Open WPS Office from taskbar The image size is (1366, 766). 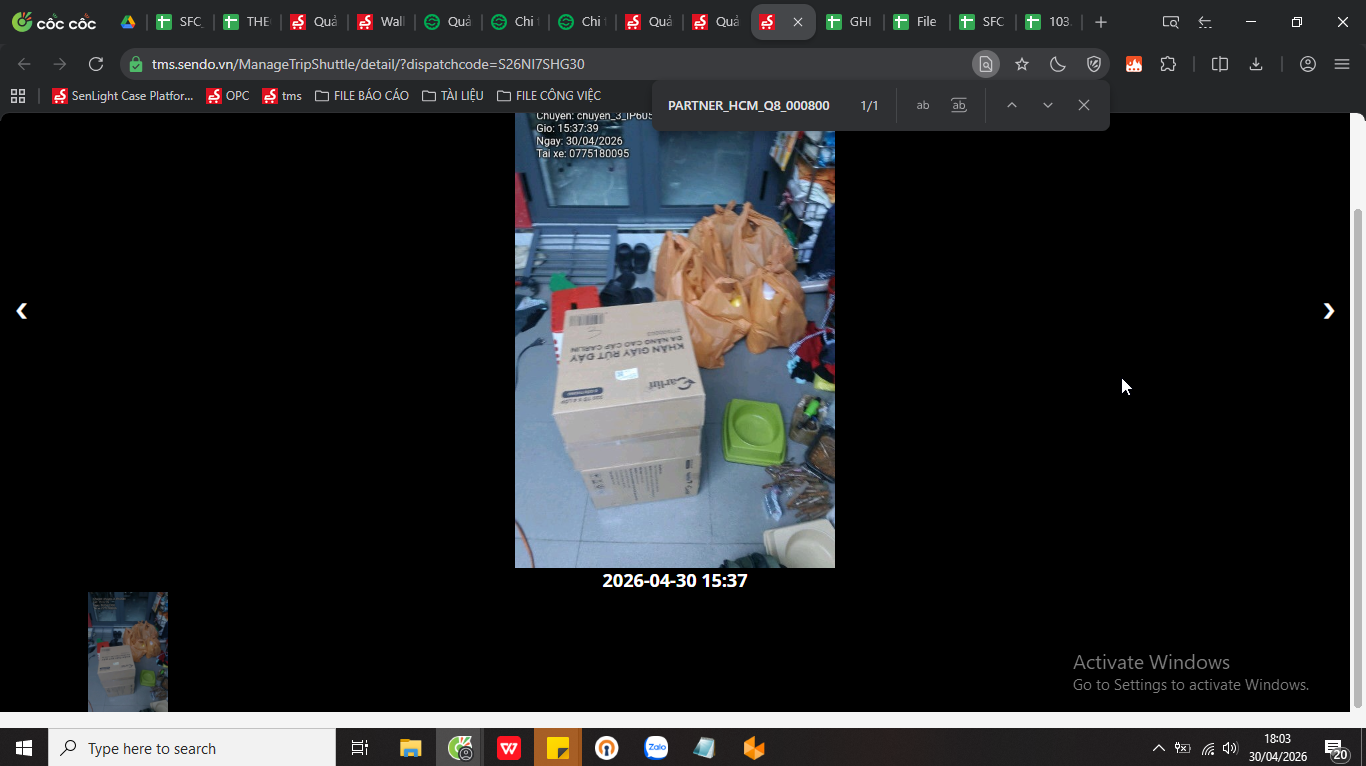[x=509, y=748]
